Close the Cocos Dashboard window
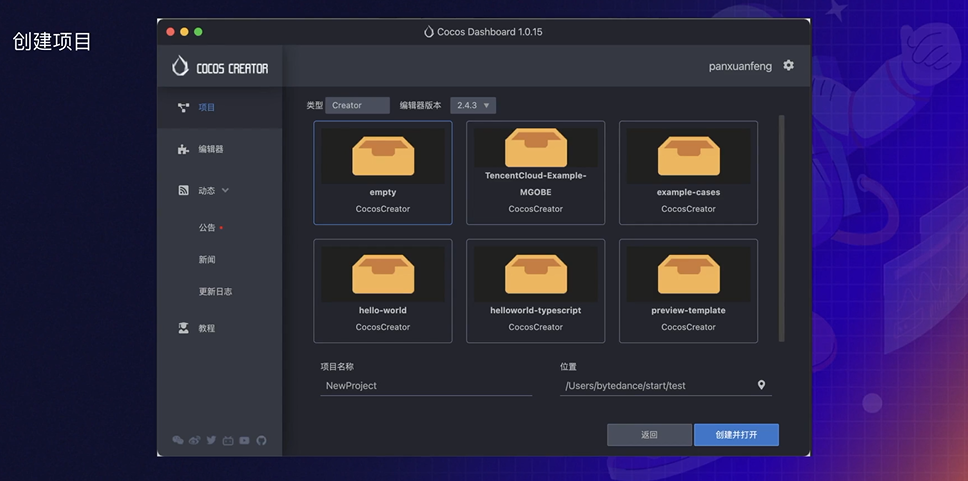 pyautogui.click(x=170, y=31)
